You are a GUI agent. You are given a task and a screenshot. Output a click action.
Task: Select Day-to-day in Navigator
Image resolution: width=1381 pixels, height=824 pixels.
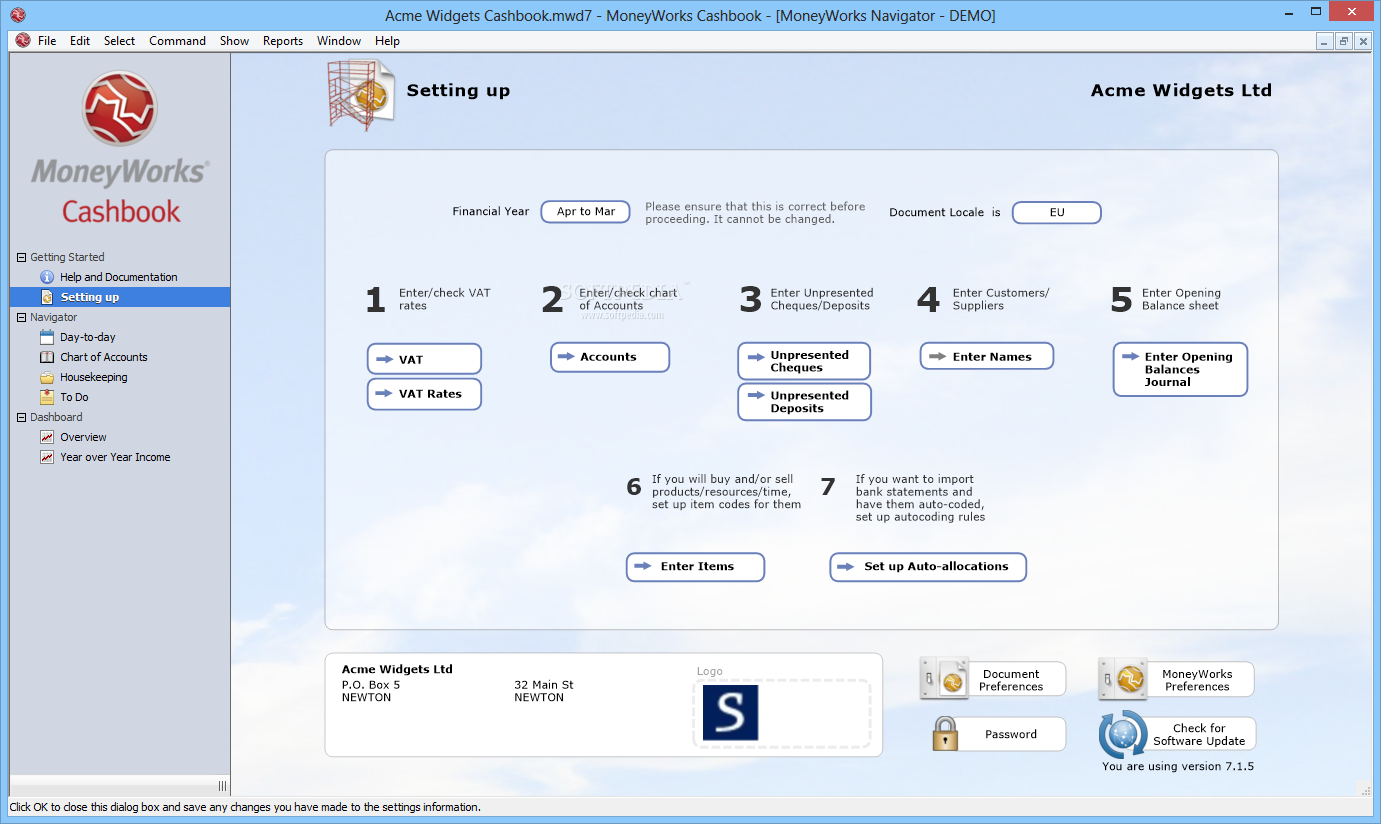point(88,337)
